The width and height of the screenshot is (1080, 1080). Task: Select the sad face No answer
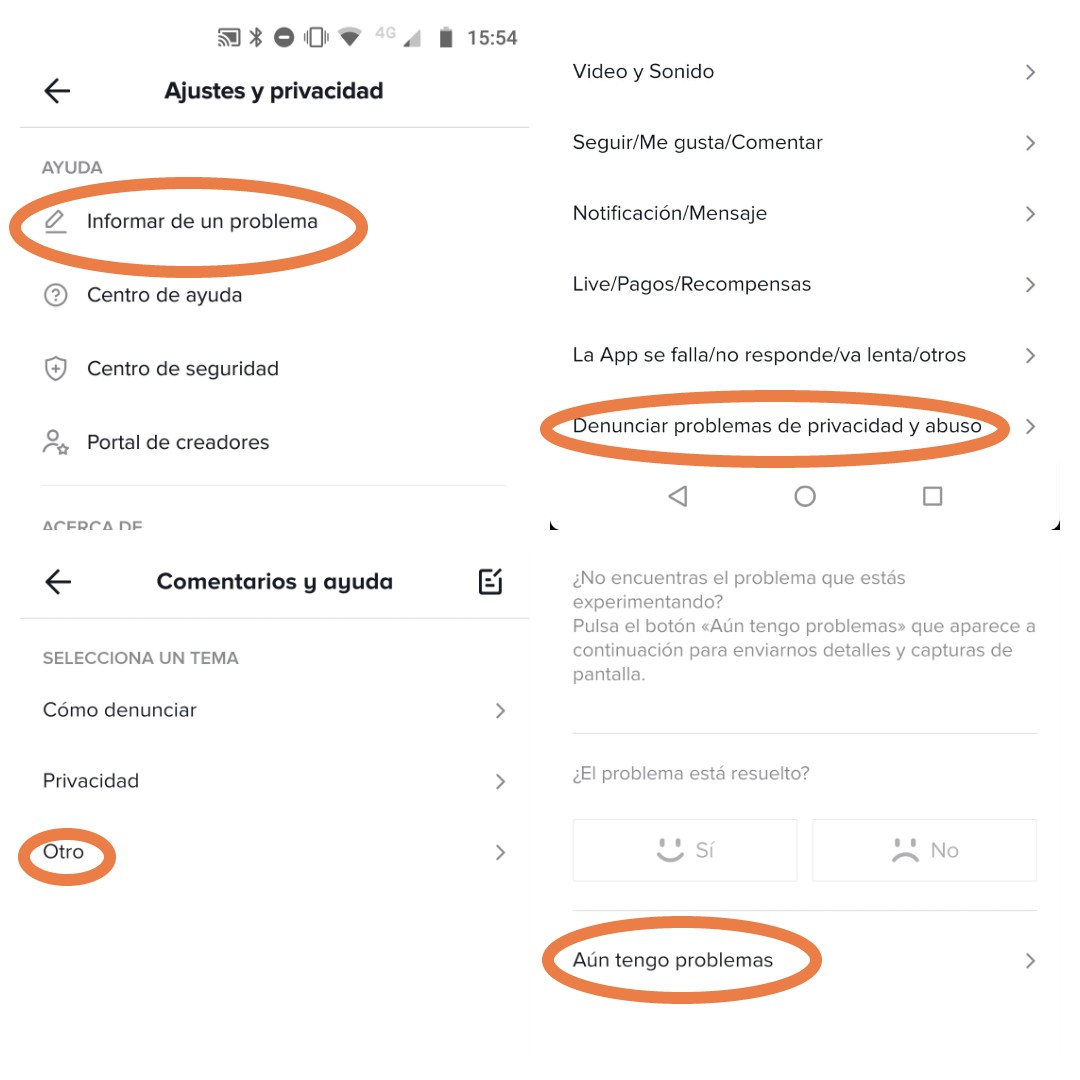coord(924,850)
